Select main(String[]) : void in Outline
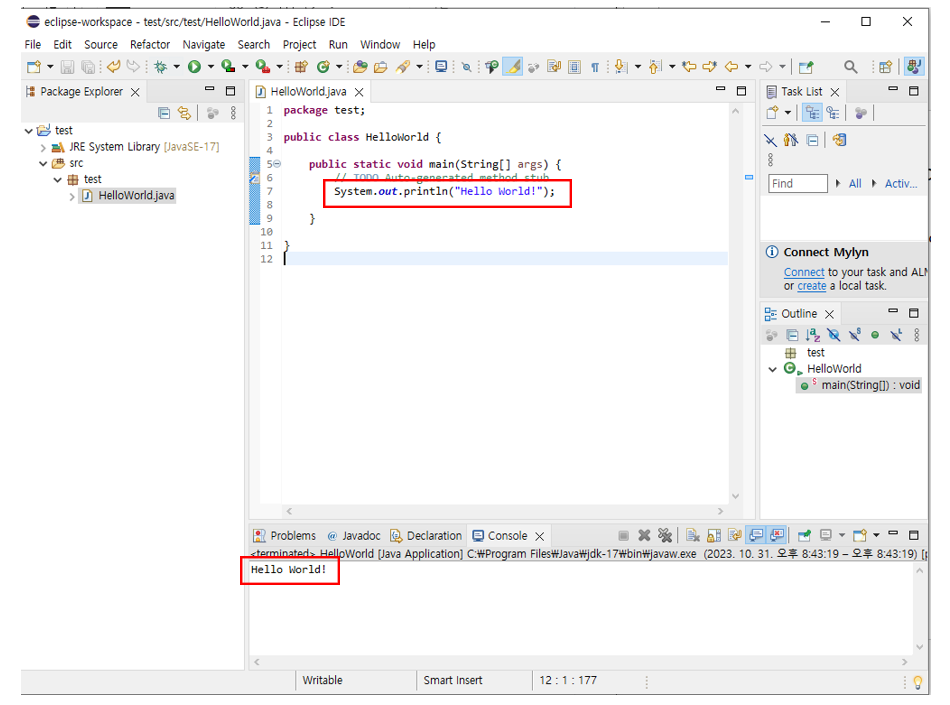The image size is (950, 705). click(x=859, y=385)
